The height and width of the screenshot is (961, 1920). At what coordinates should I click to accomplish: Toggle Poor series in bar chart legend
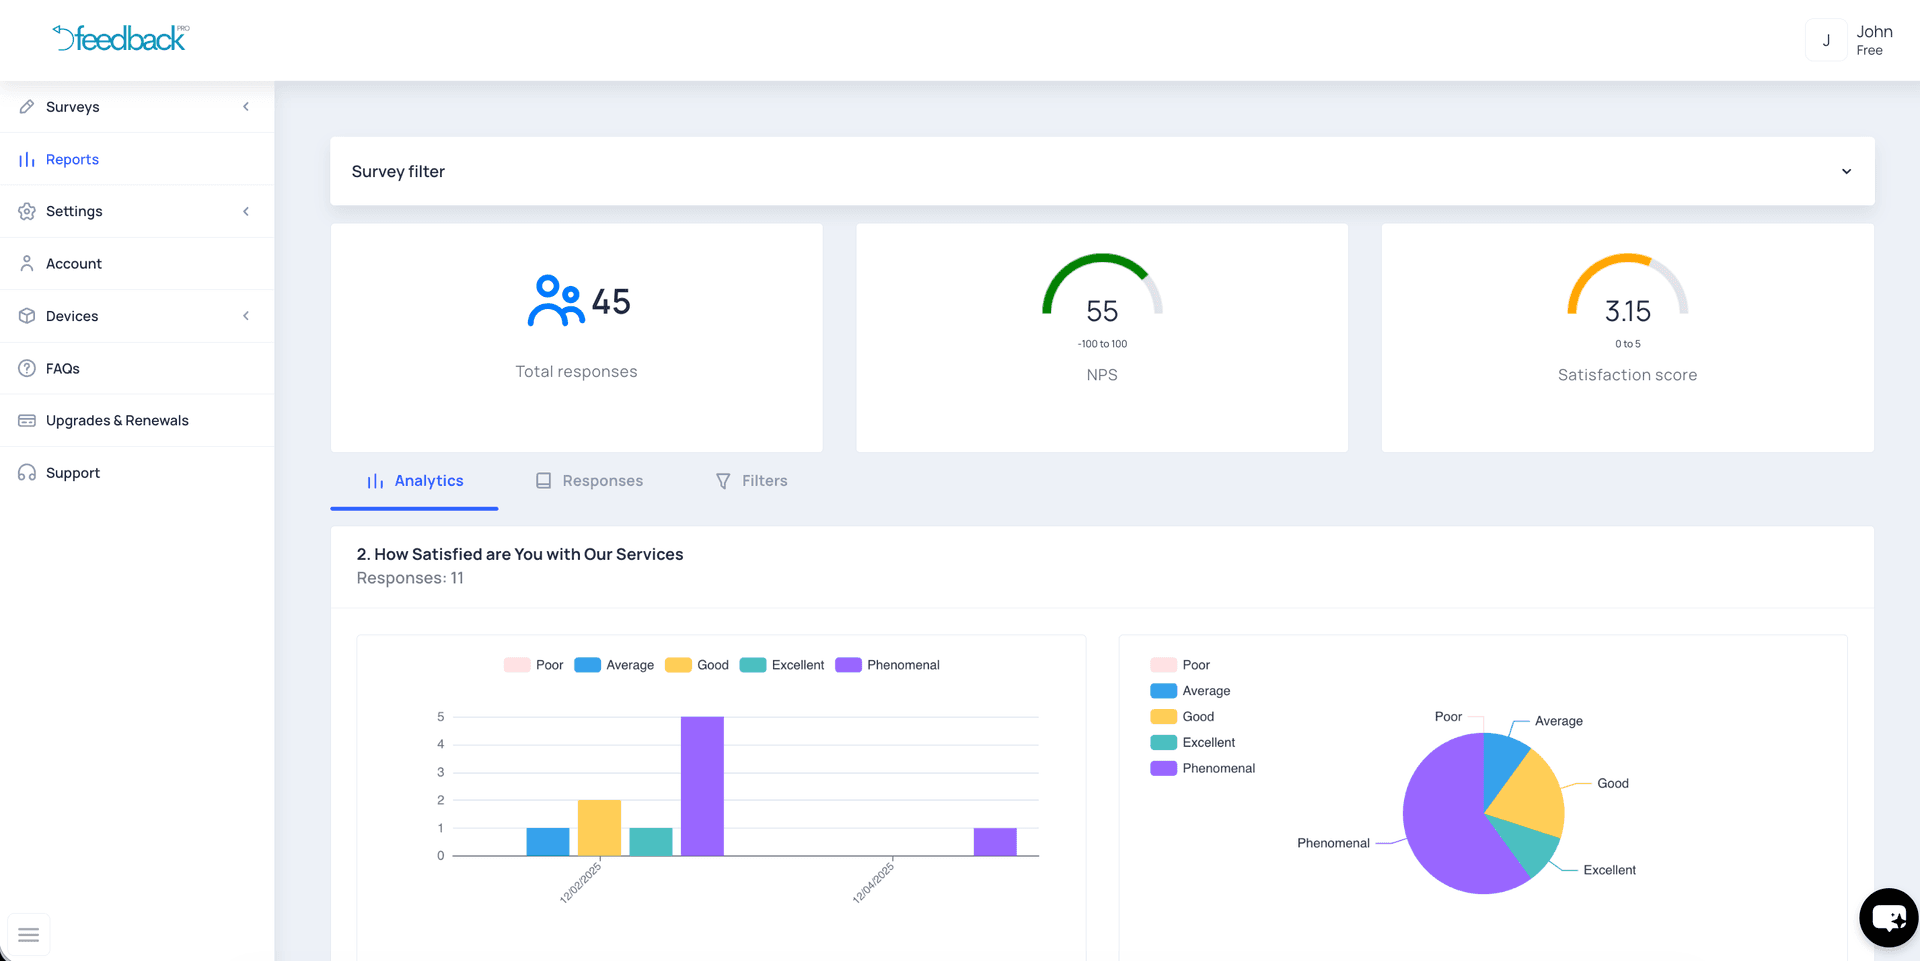click(x=534, y=665)
